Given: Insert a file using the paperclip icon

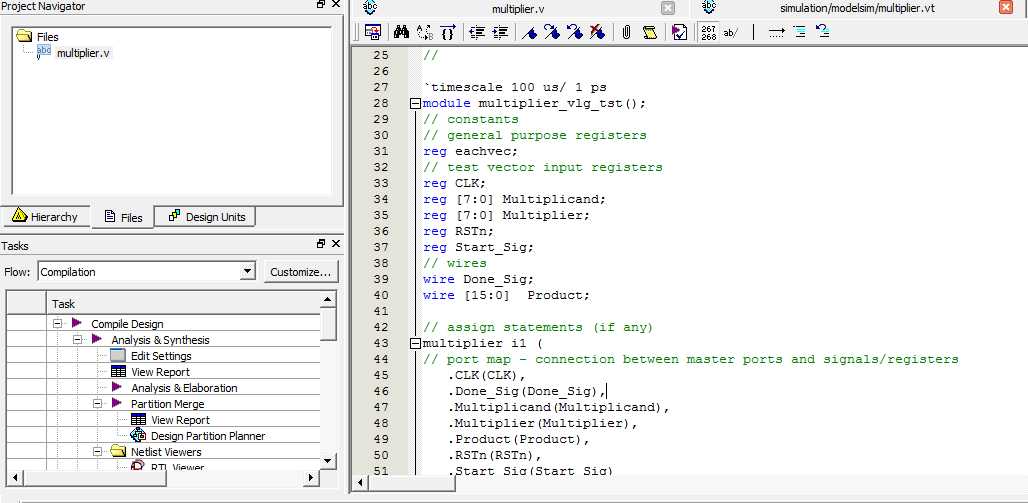Looking at the screenshot, I should [626, 31].
